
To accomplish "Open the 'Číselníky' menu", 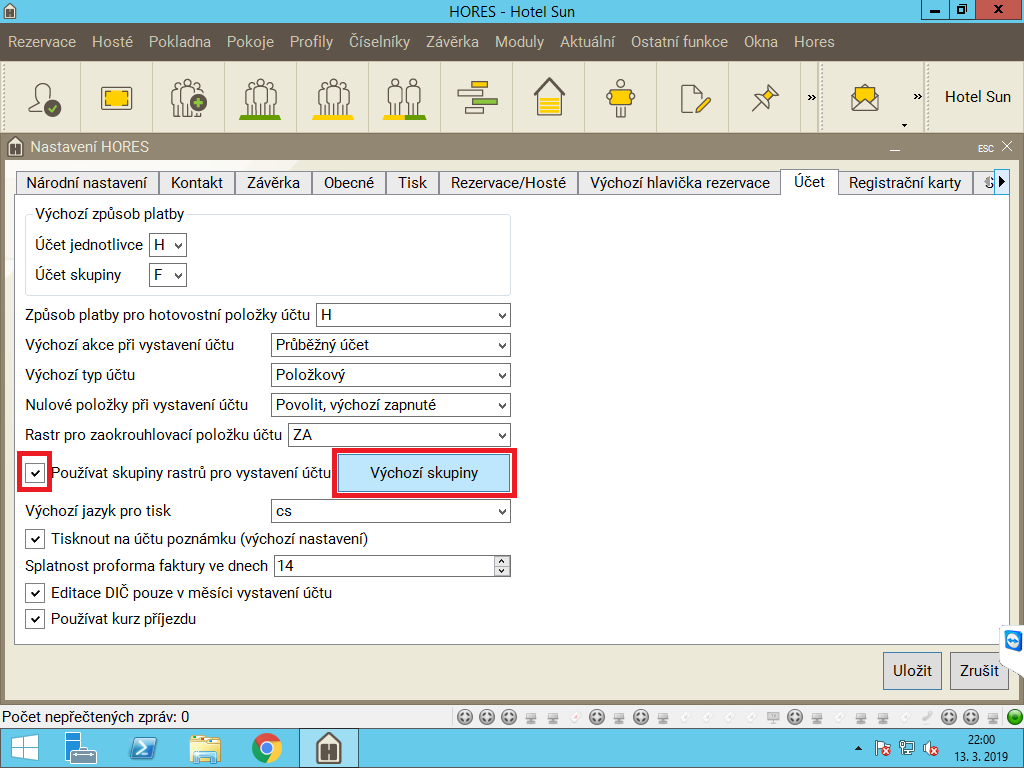I will coord(379,42).
